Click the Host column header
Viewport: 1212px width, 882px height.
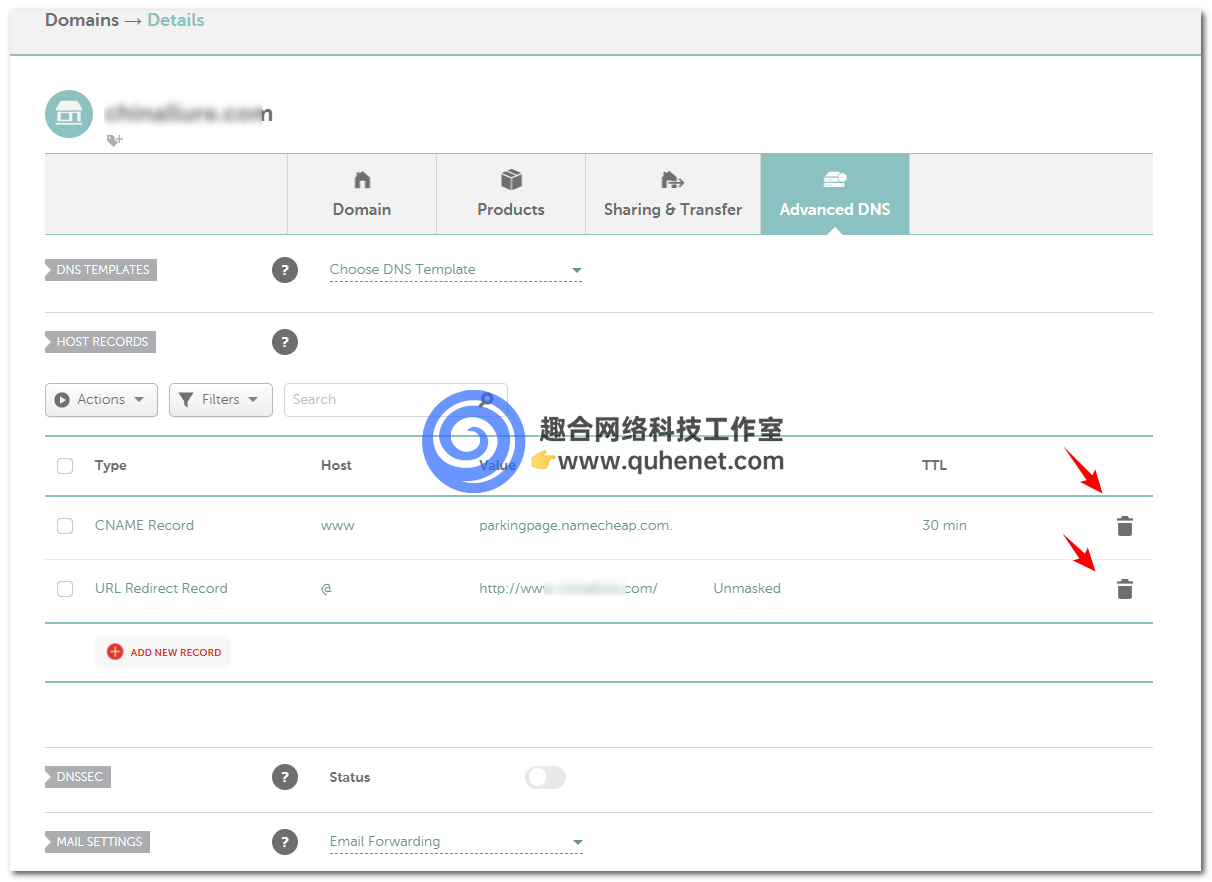coord(336,466)
